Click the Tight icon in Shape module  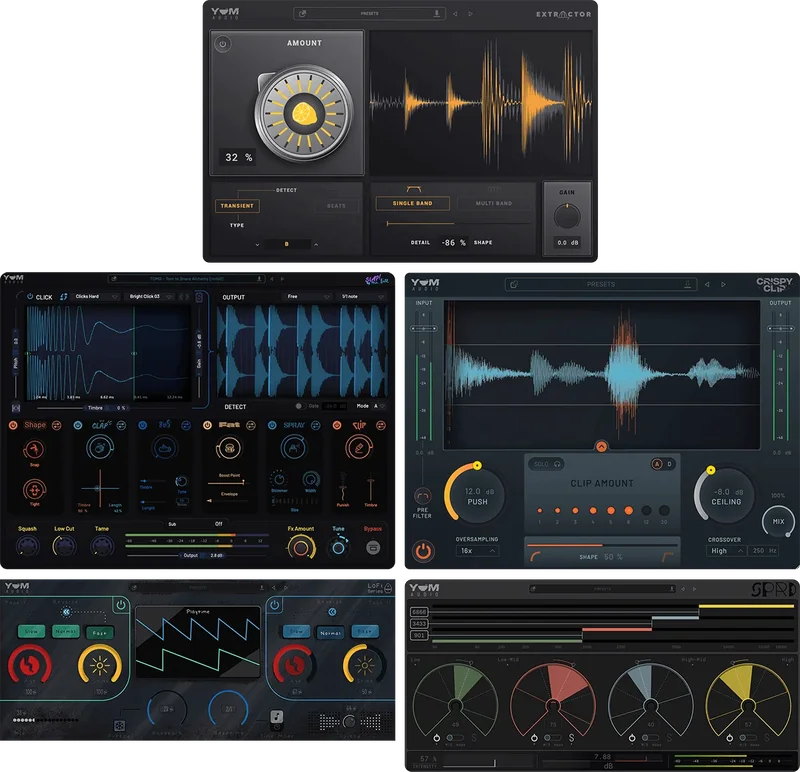[x=34, y=490]
